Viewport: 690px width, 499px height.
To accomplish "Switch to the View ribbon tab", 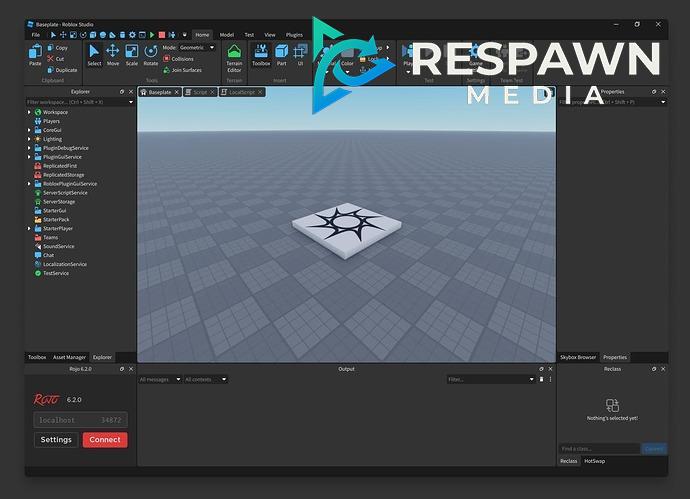I will tap(270, 35).
